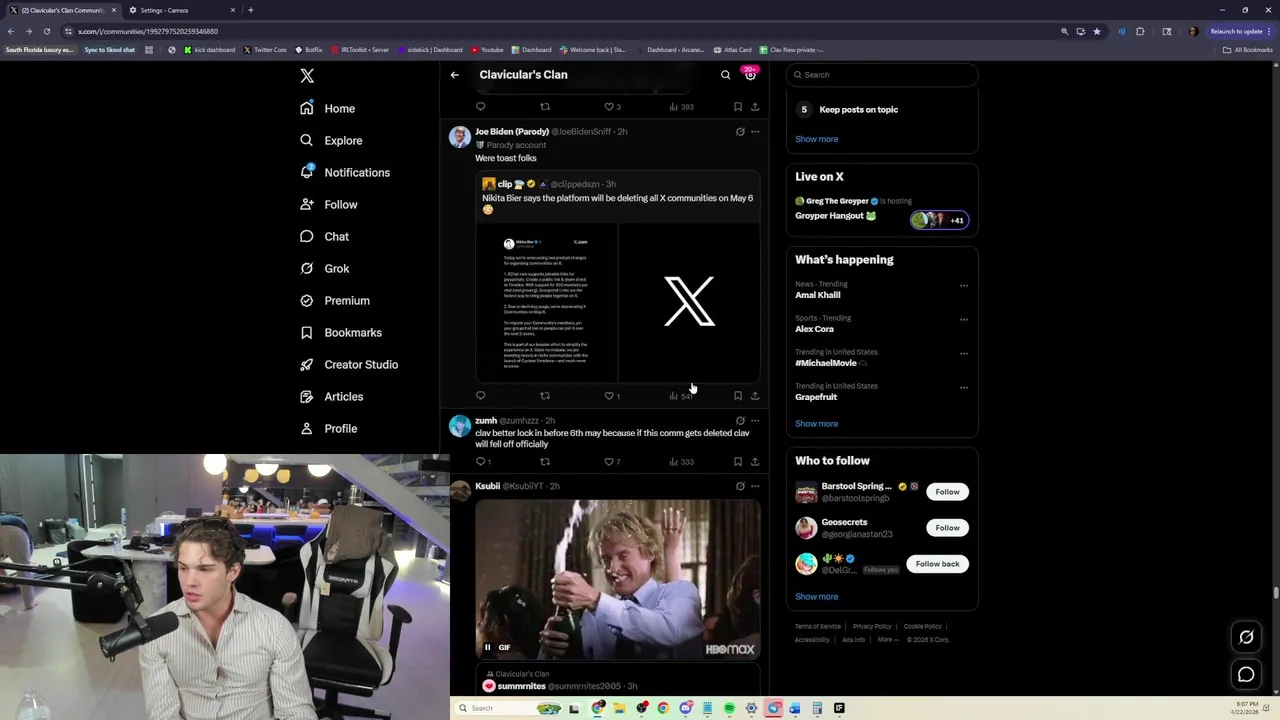Open Grok from the sidebar
This screenshot has height=720, width=1280.
click(x=324, y=268)
